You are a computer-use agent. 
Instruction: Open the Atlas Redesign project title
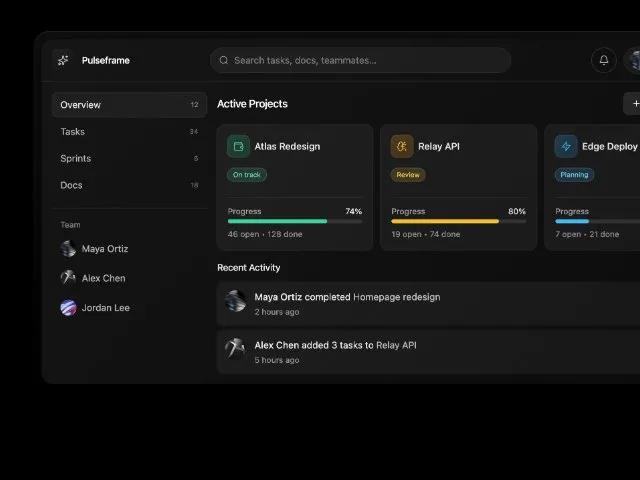(287, 147)
